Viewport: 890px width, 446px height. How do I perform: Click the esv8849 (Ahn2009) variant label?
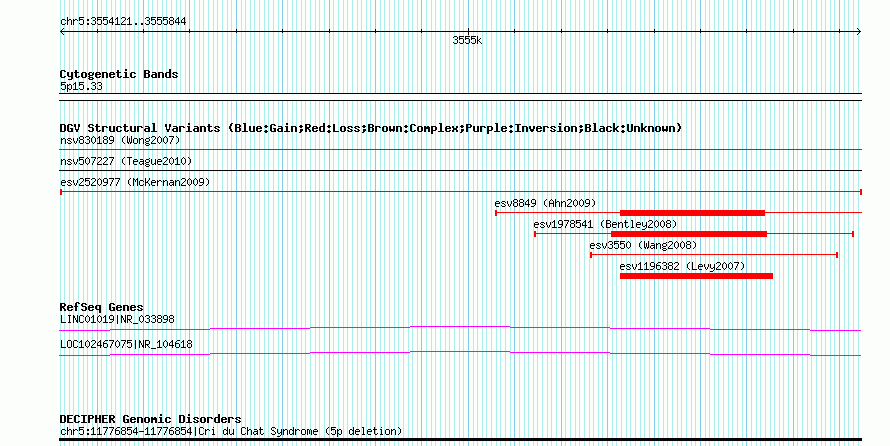[x=545, y=203]
